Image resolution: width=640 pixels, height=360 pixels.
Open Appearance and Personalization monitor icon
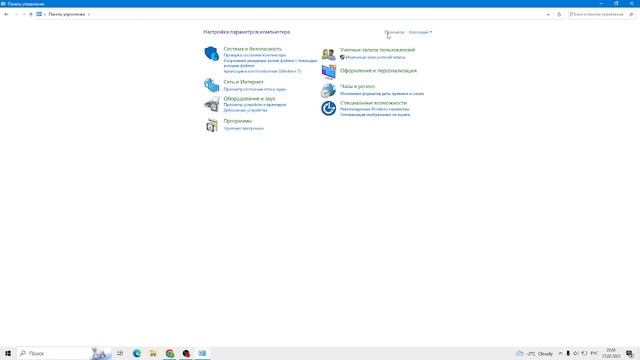coord(328,72)
